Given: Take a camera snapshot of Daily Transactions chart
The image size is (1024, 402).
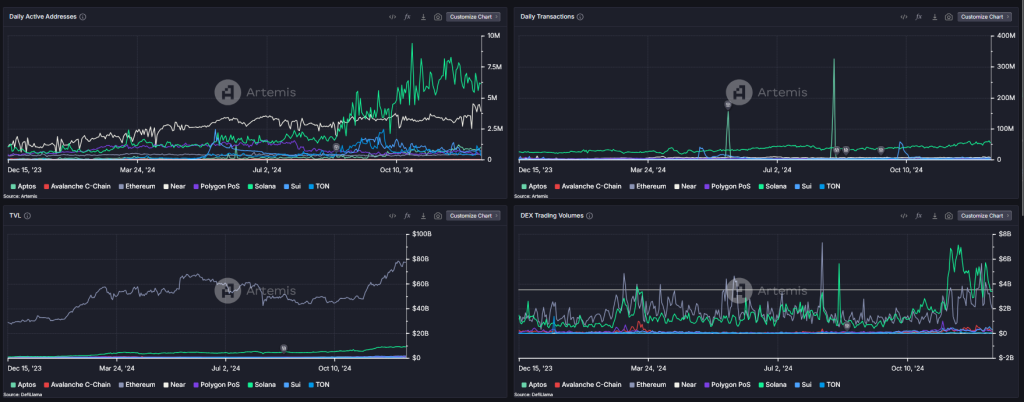Looking at the screenshot, I should coord(949,17).
